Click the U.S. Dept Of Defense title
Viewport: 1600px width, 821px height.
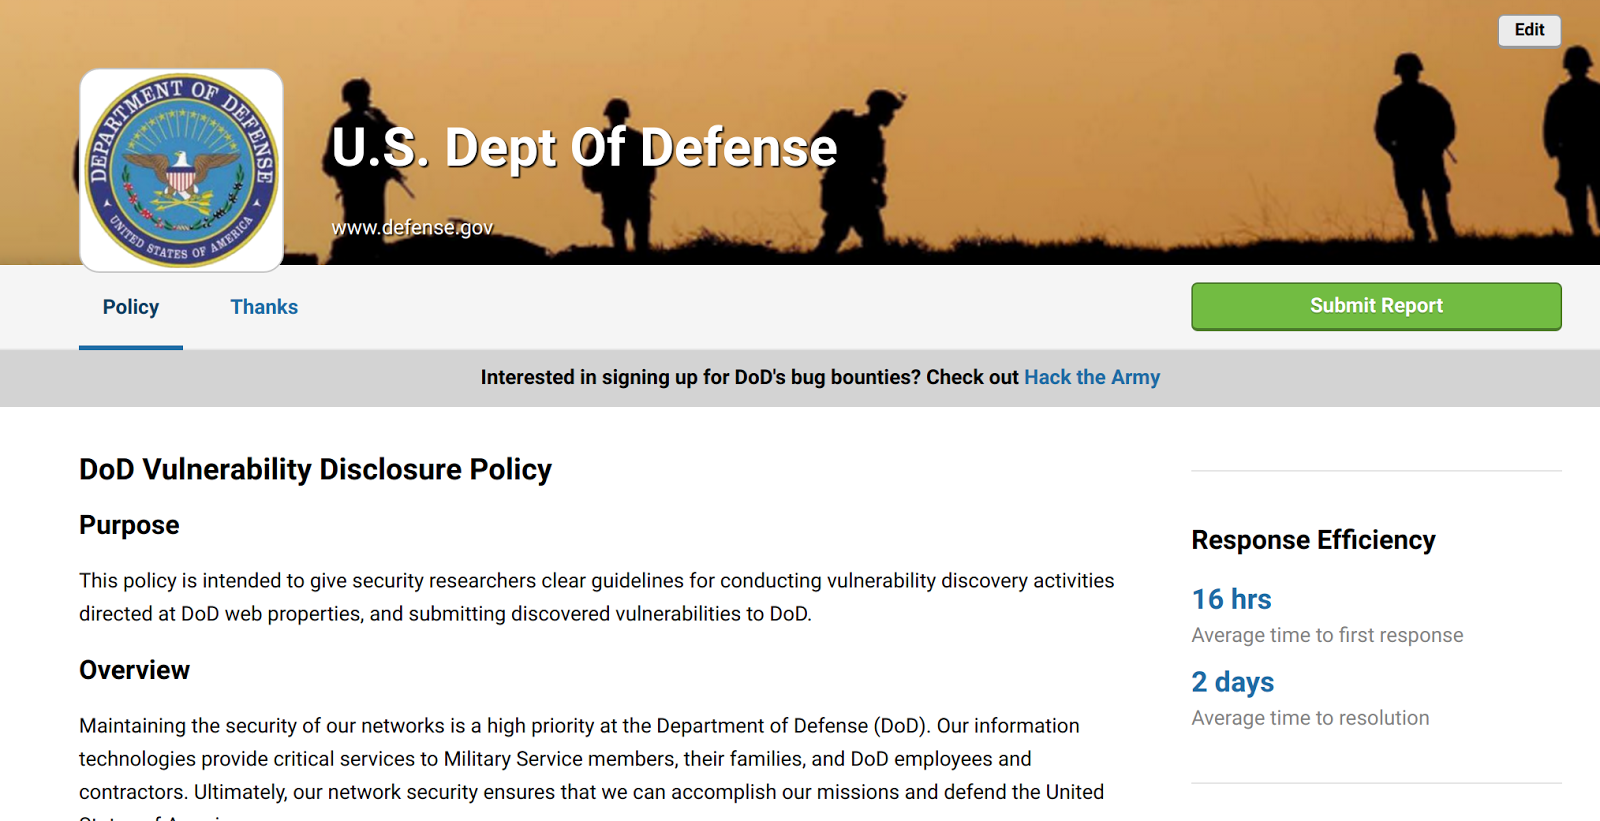[584, 148]
